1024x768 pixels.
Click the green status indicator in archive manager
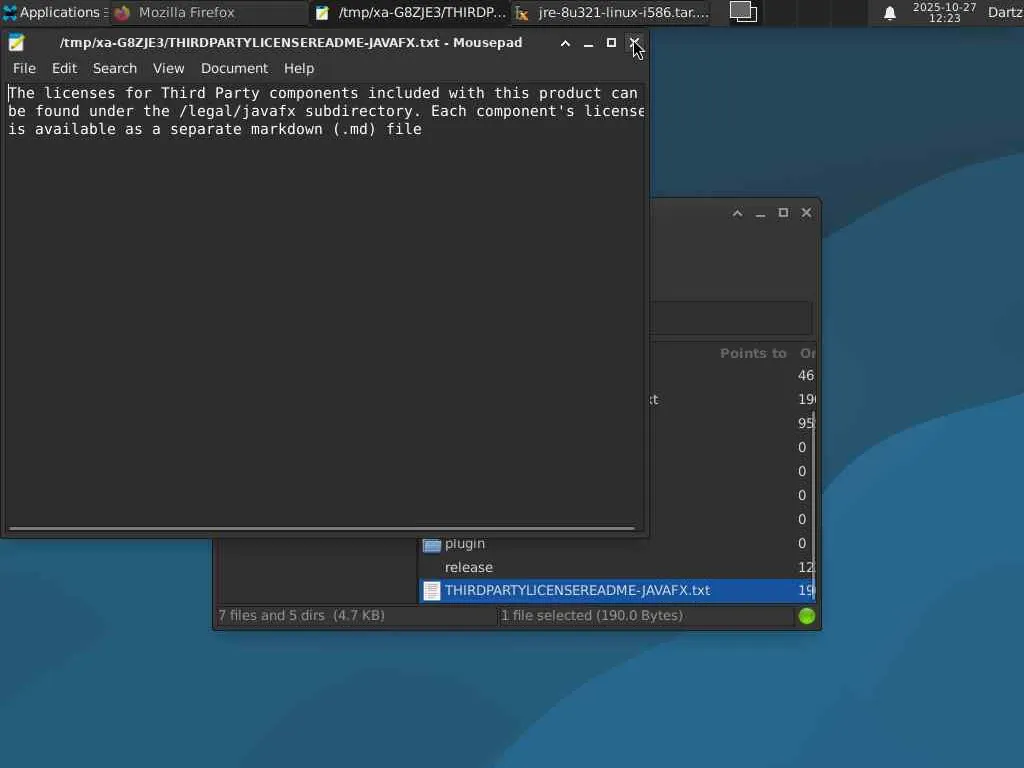807,616
